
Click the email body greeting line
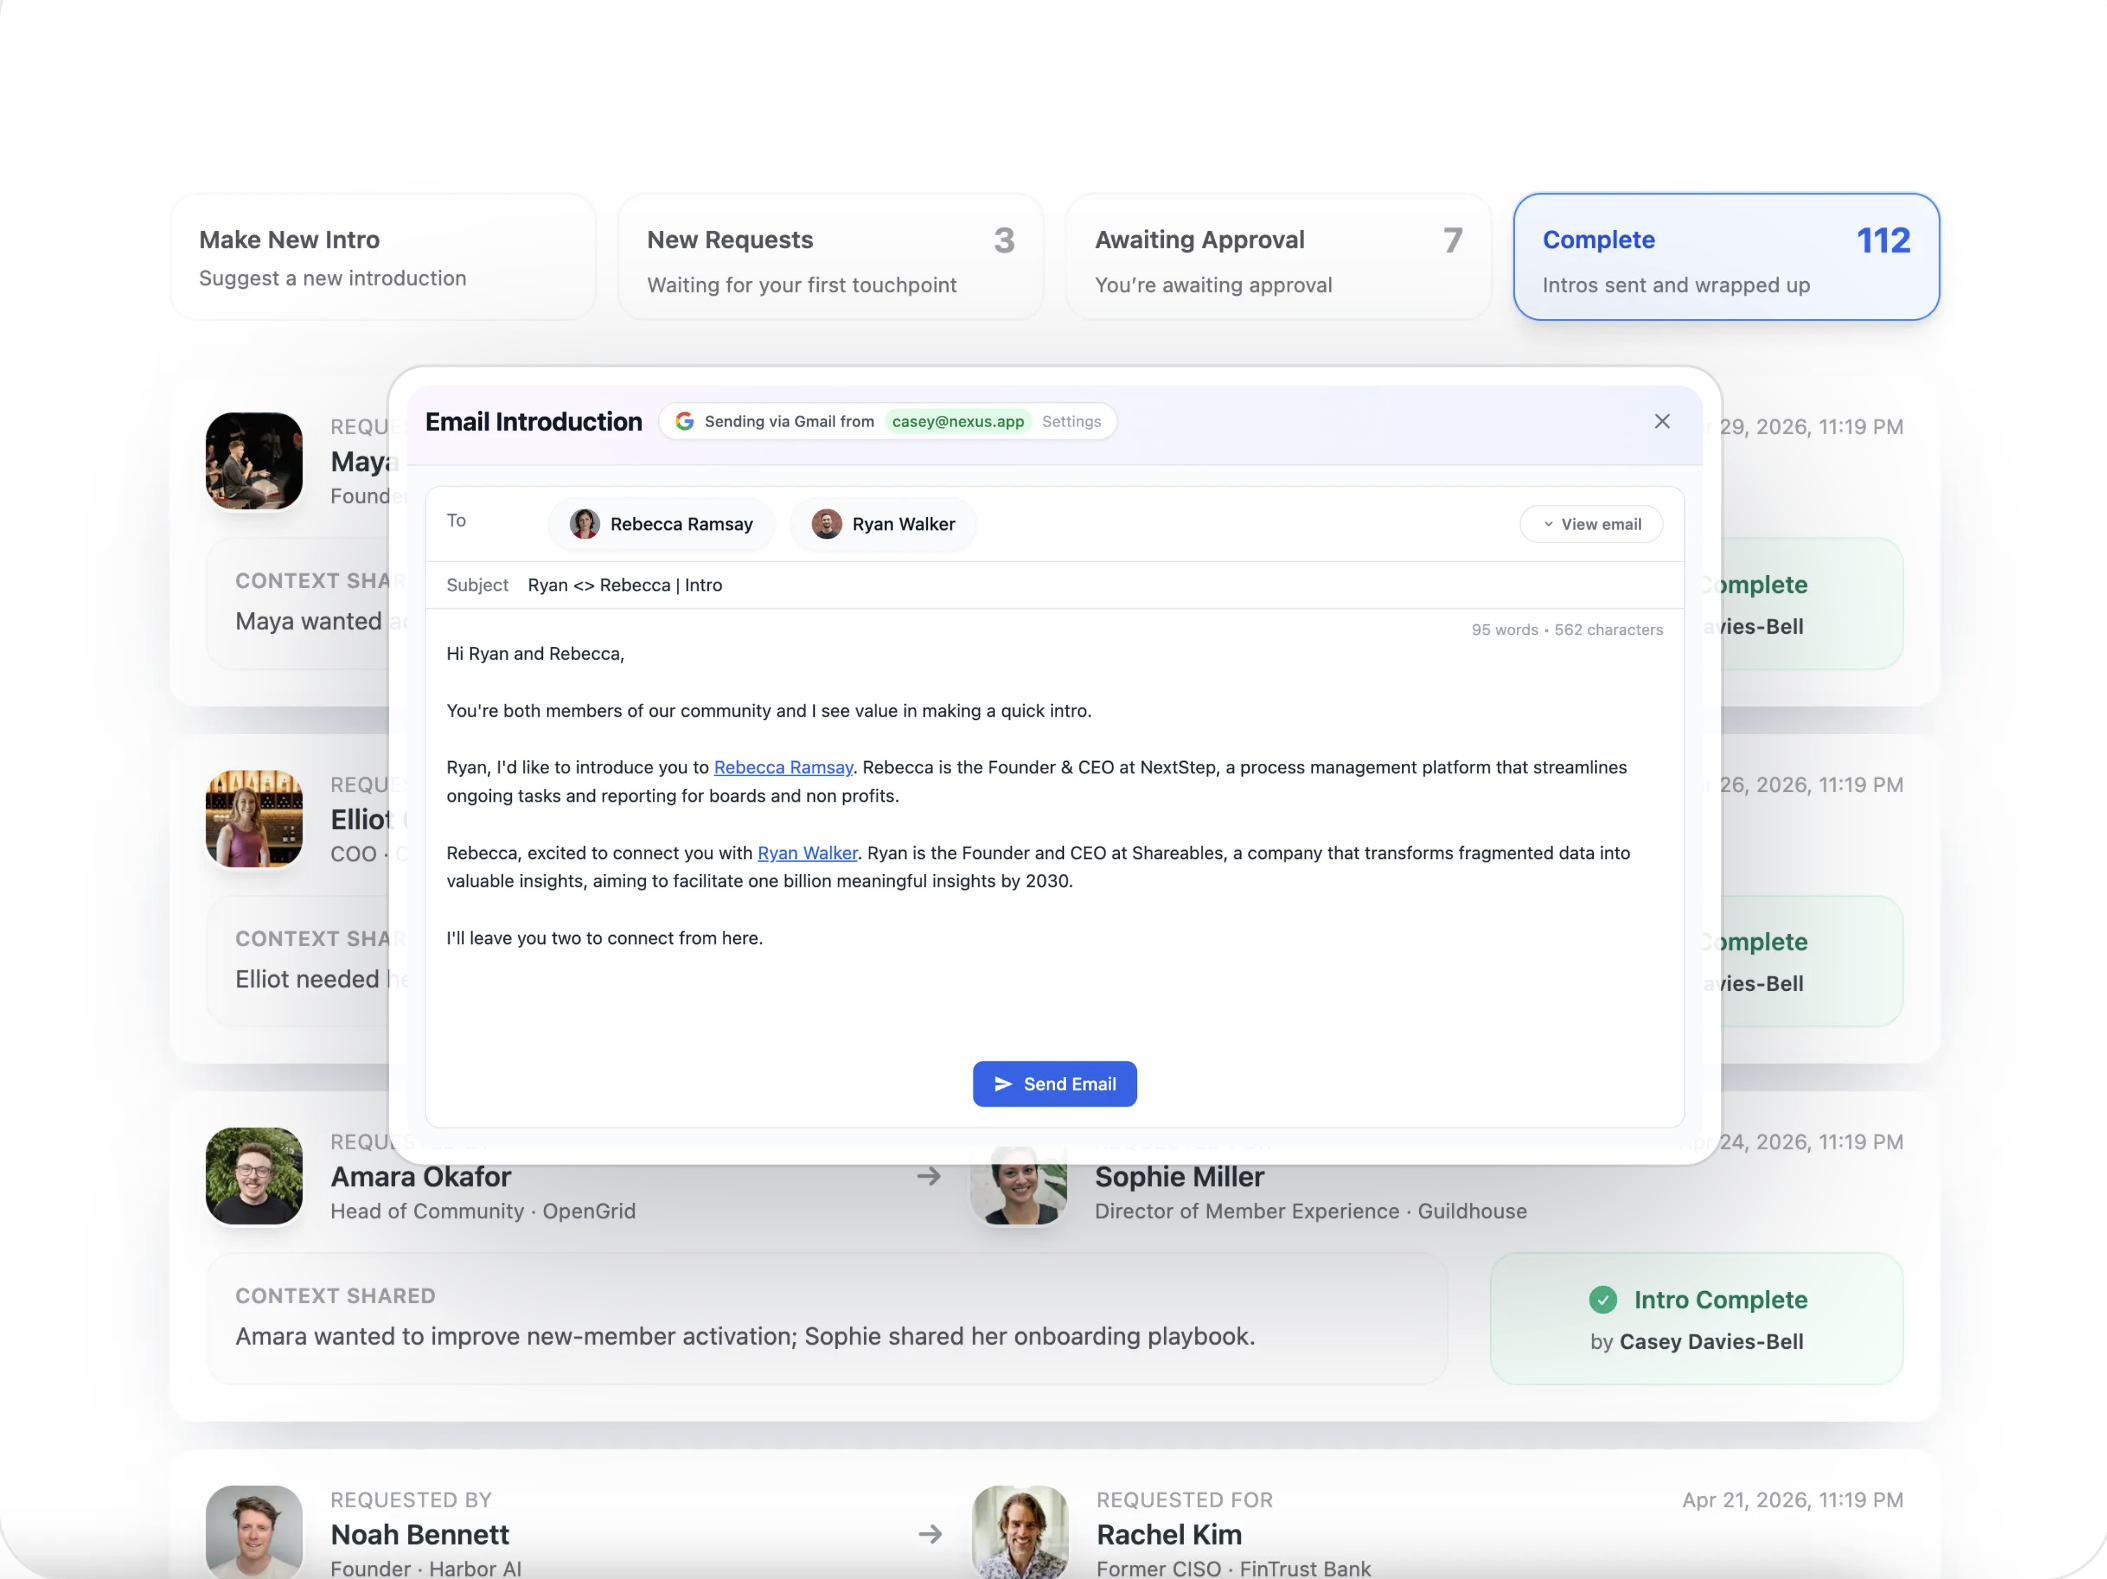tap(535, 654)
